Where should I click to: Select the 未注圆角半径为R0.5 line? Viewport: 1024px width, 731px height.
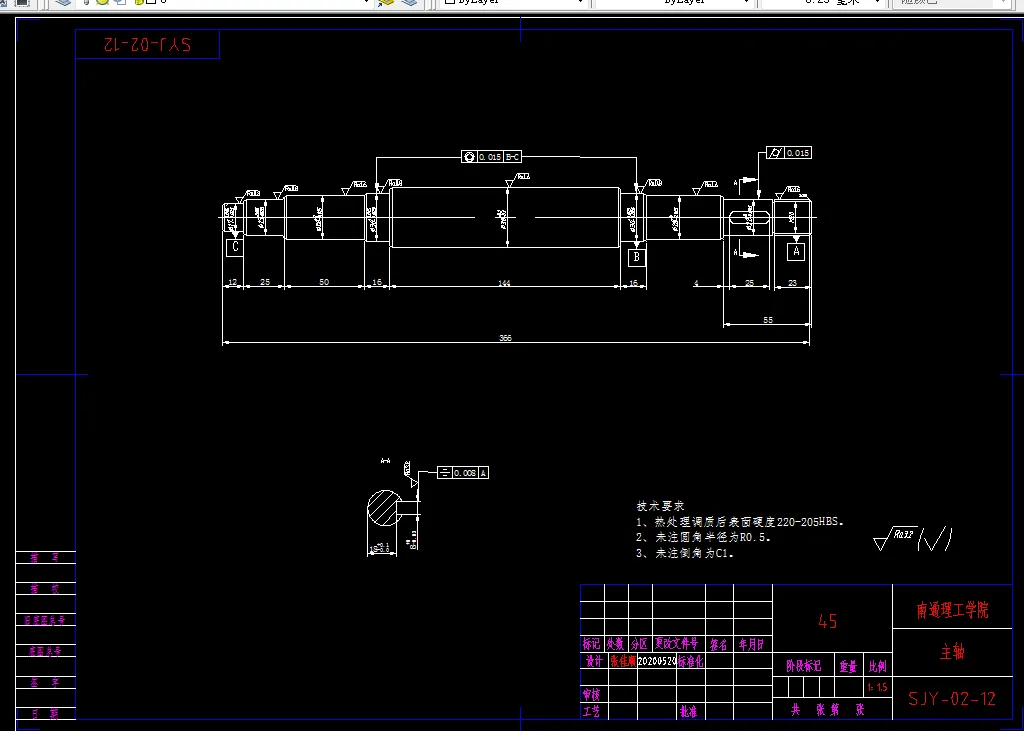(x=703, y=537)
